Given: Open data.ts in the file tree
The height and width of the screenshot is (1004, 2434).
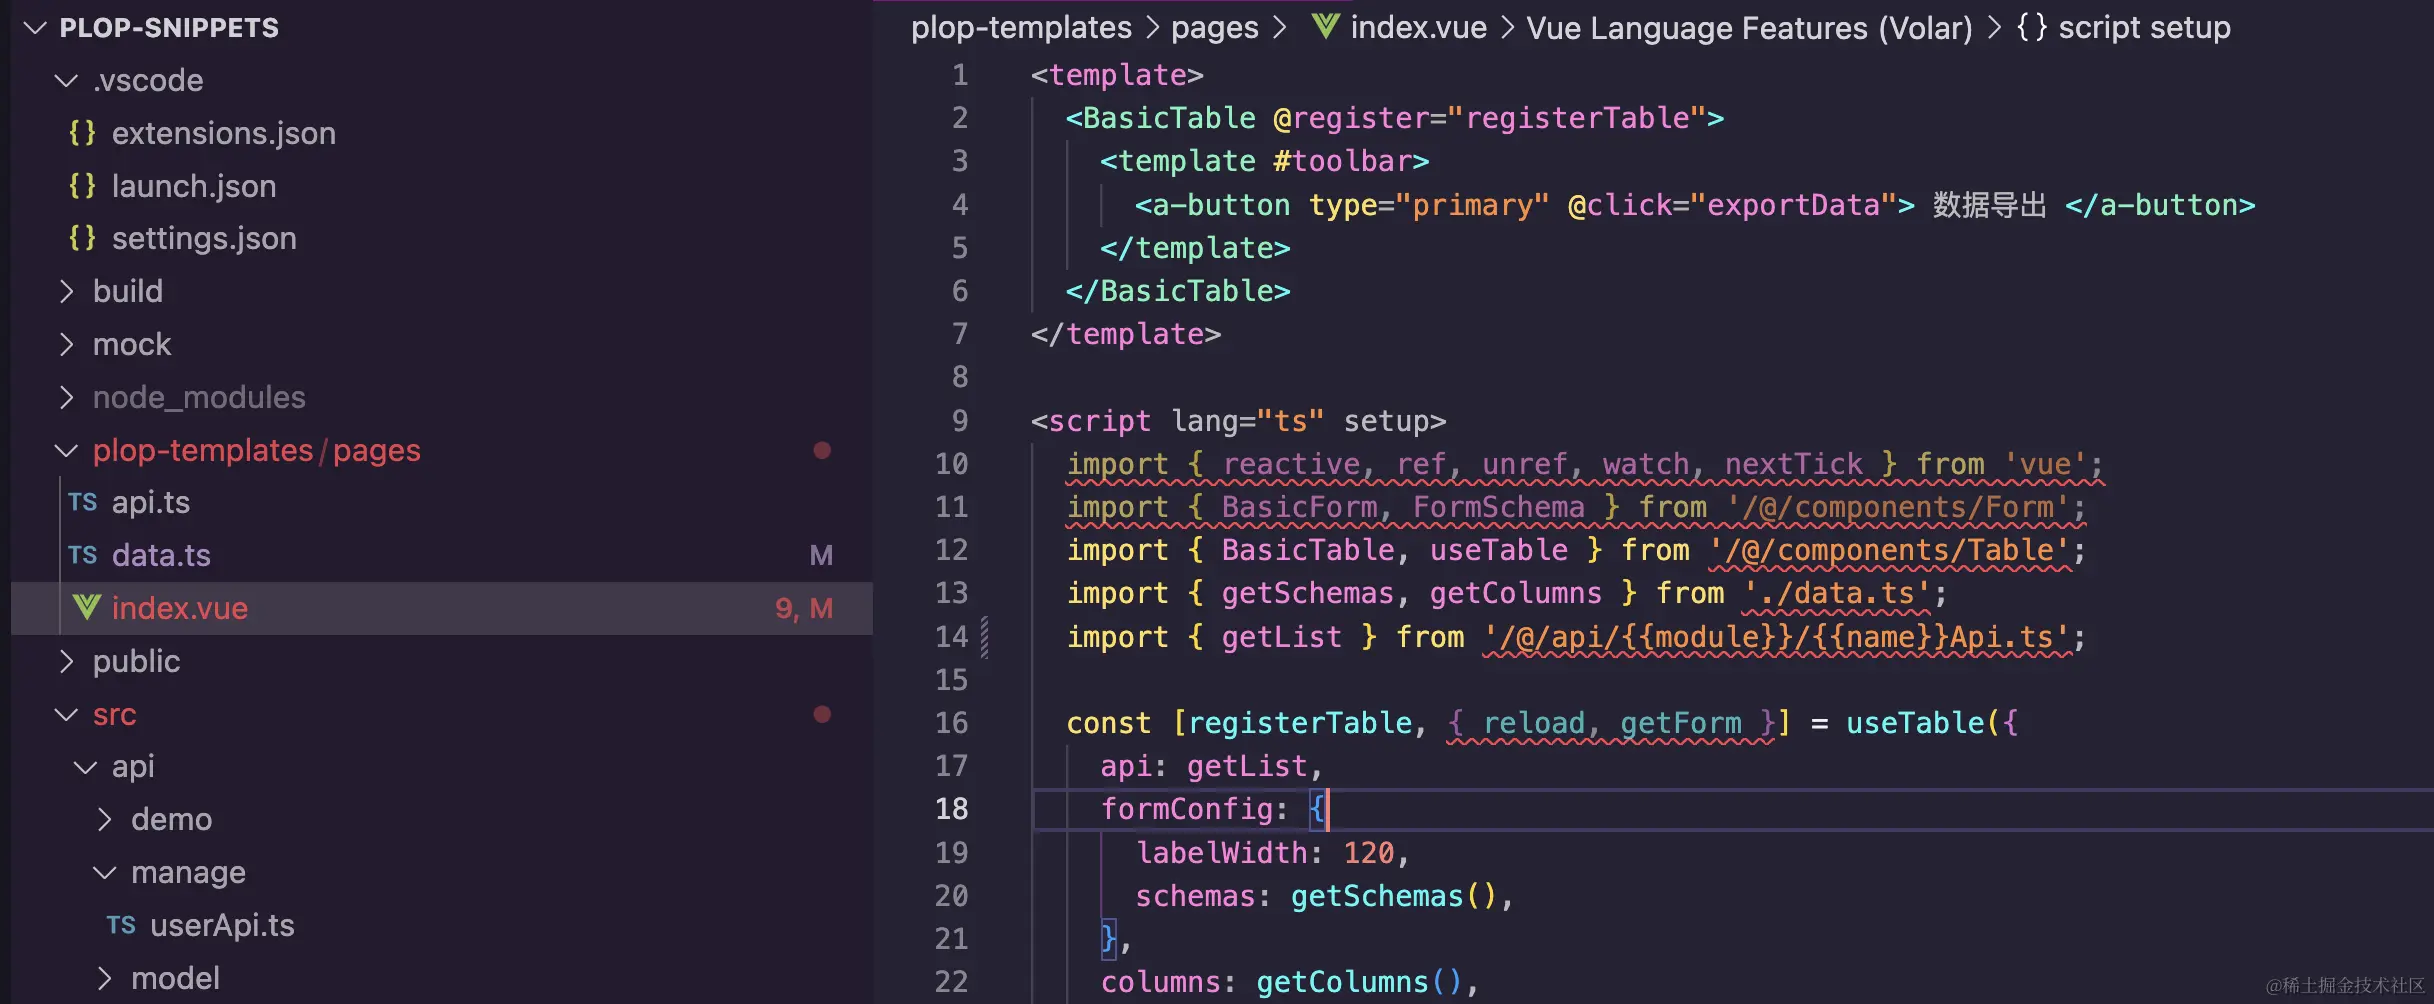Looking at the screenshot, I should click(161, 555).
